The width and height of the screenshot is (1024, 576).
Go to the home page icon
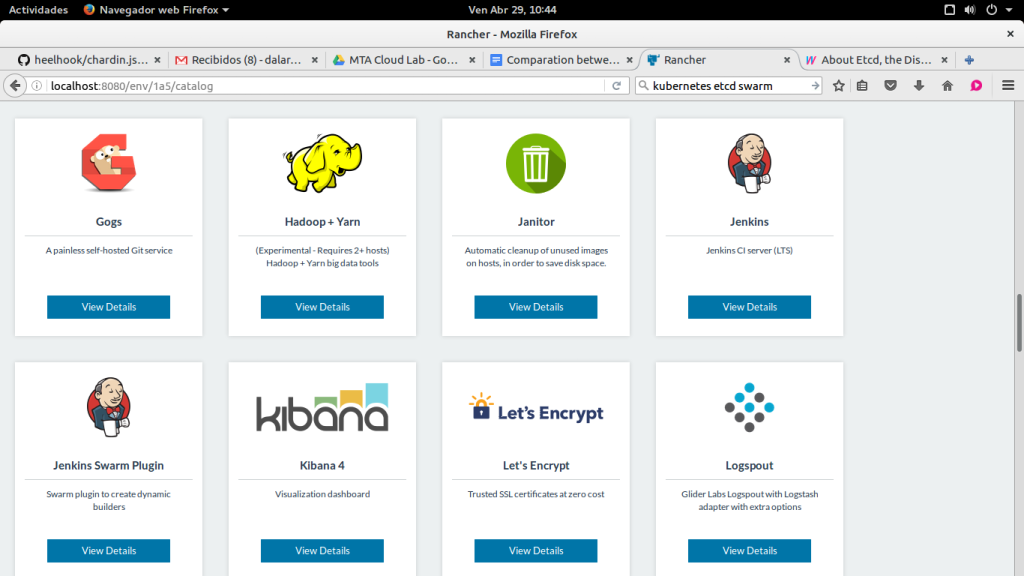(x=947, y=86)
